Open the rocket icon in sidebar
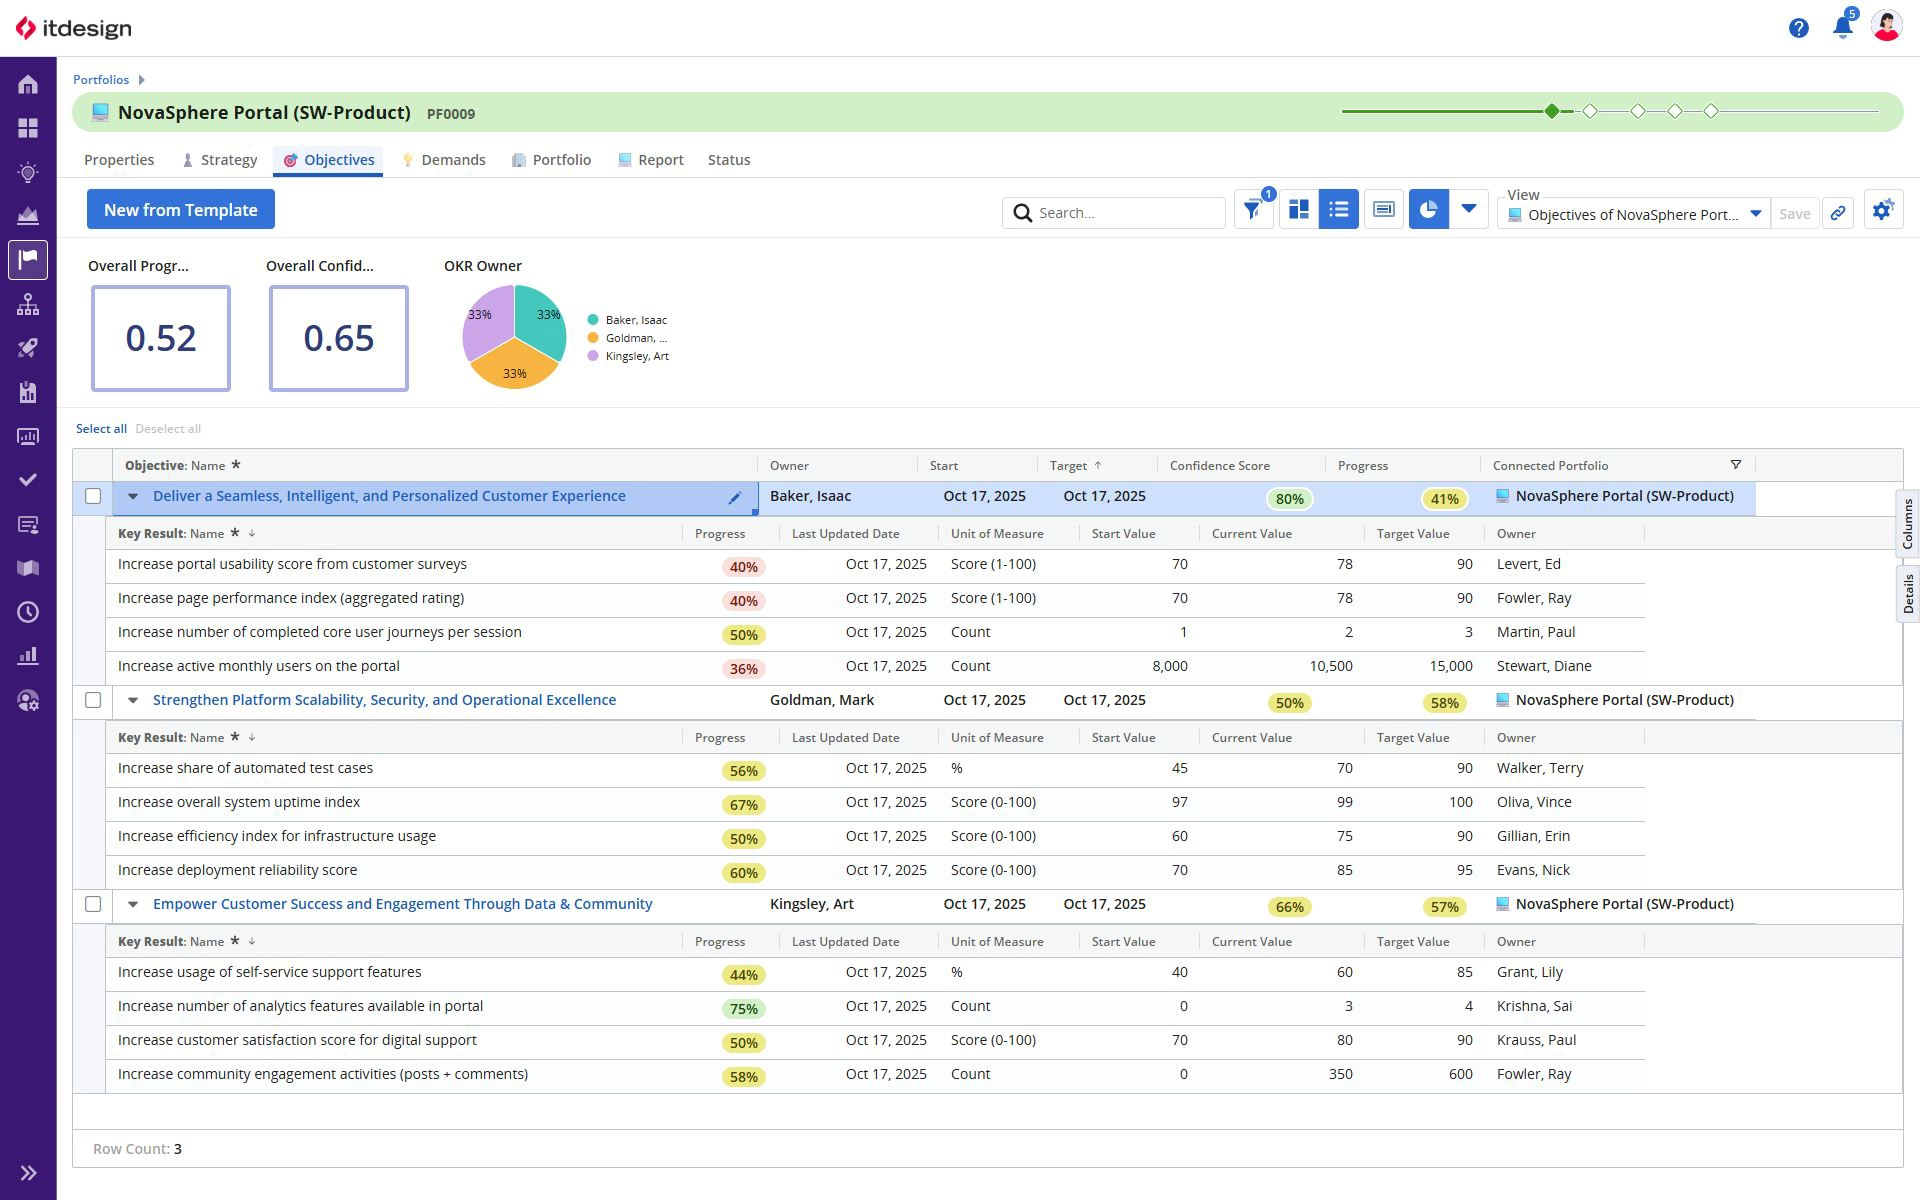 pos(28,348)
